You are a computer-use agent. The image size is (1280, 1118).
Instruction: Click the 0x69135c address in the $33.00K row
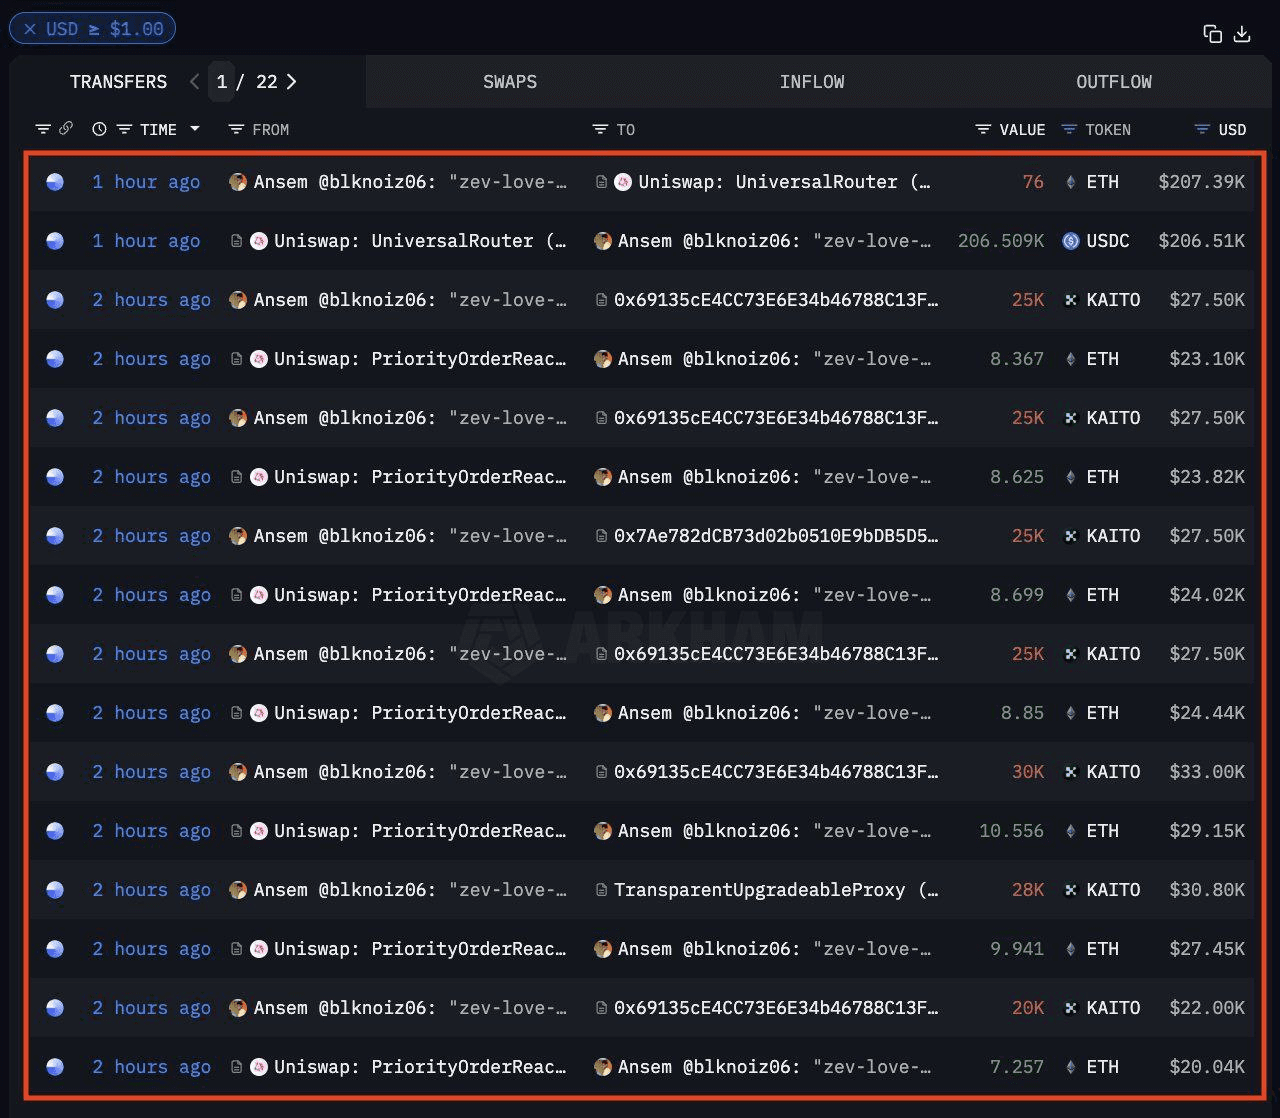[776, 772]
